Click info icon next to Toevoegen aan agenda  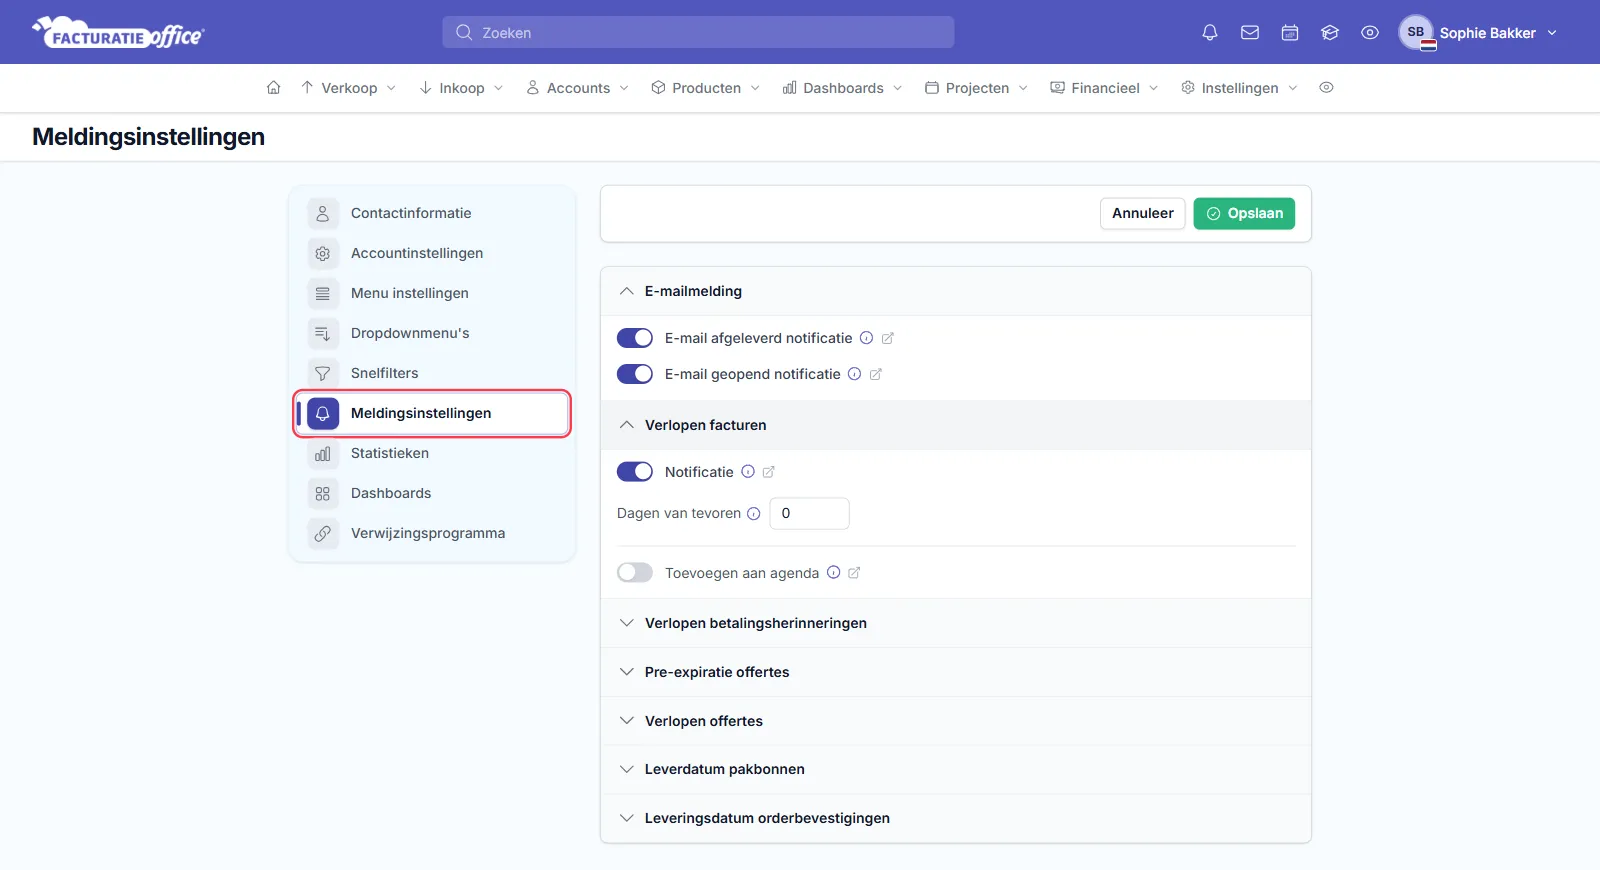click(833, 573)
